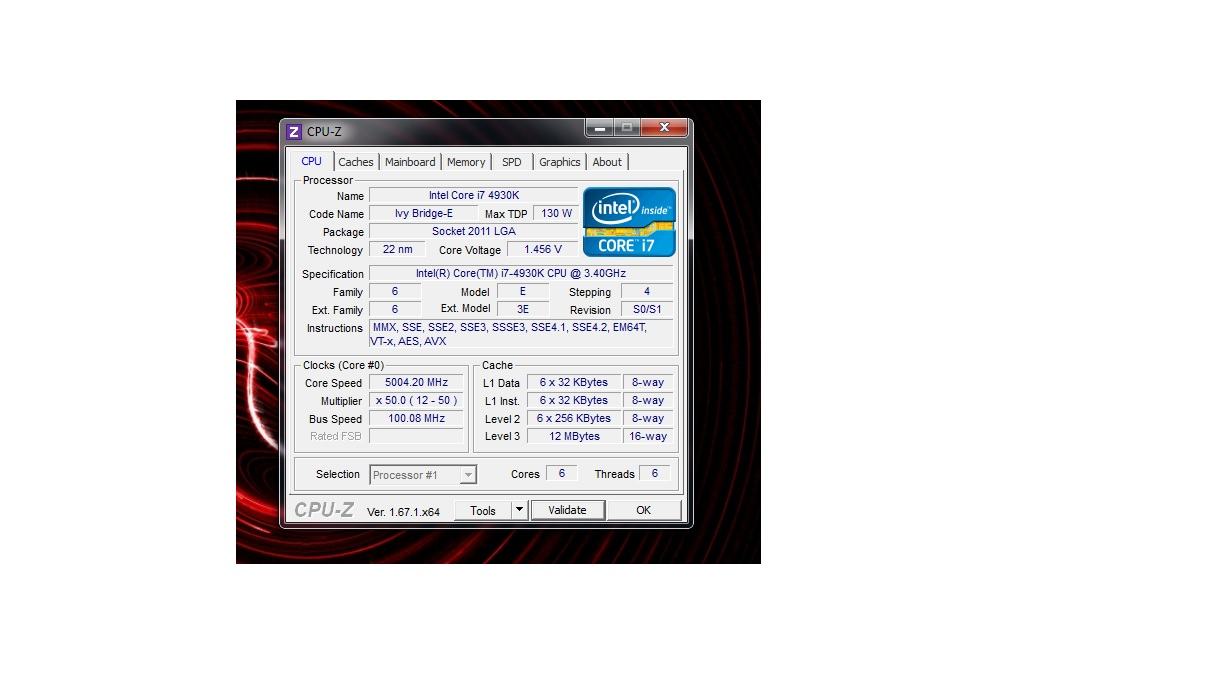Viewport: 1228px width, 691px height.
Task: Click the core voltage value 1.456 V
Action: click(x=543, y=250)
